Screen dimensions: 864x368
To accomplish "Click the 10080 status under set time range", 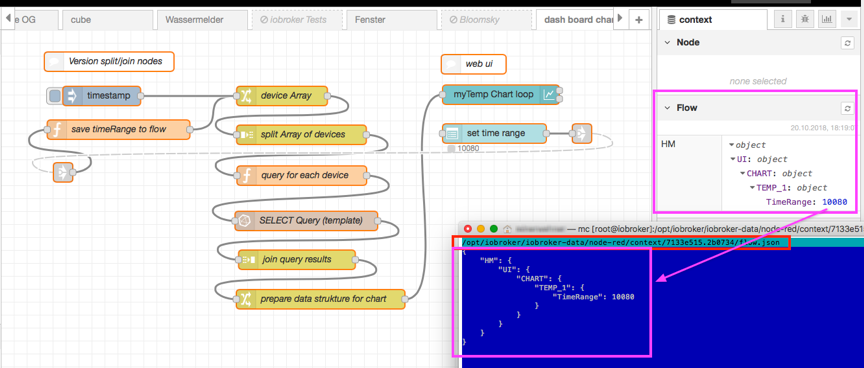I will [467, 149].
